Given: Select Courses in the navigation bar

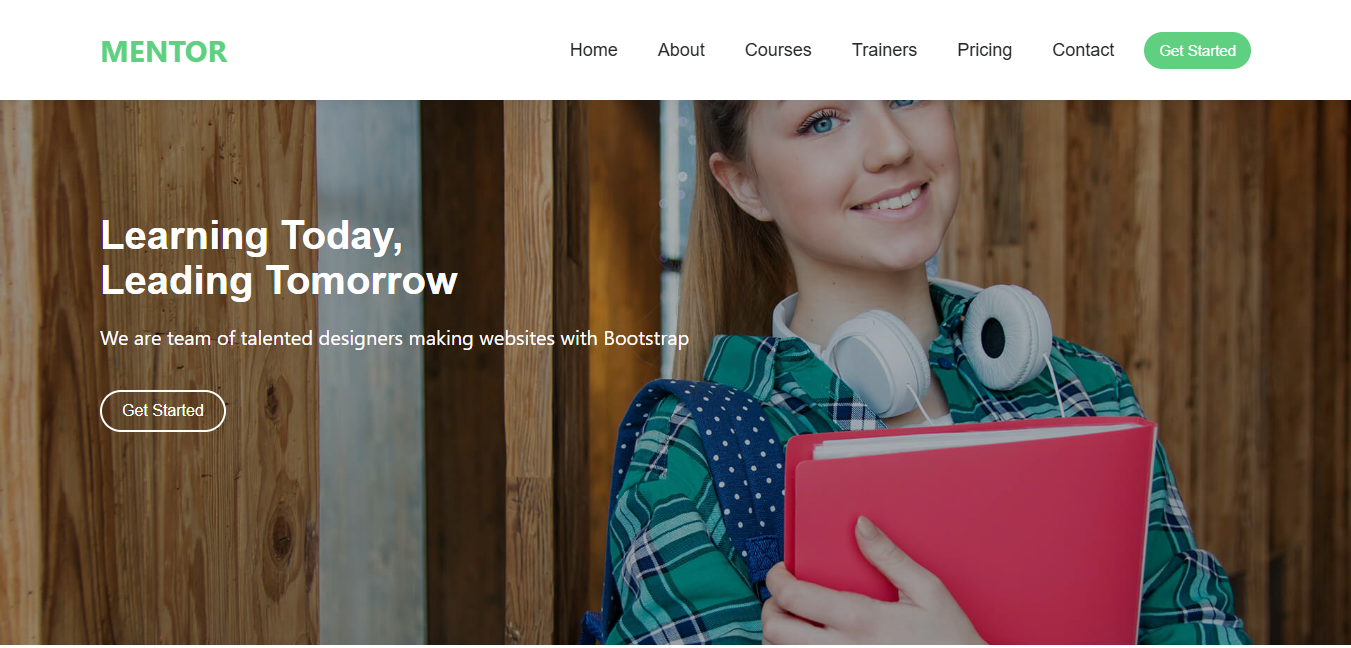Looking at the screenshot, I should coord(778,50).
